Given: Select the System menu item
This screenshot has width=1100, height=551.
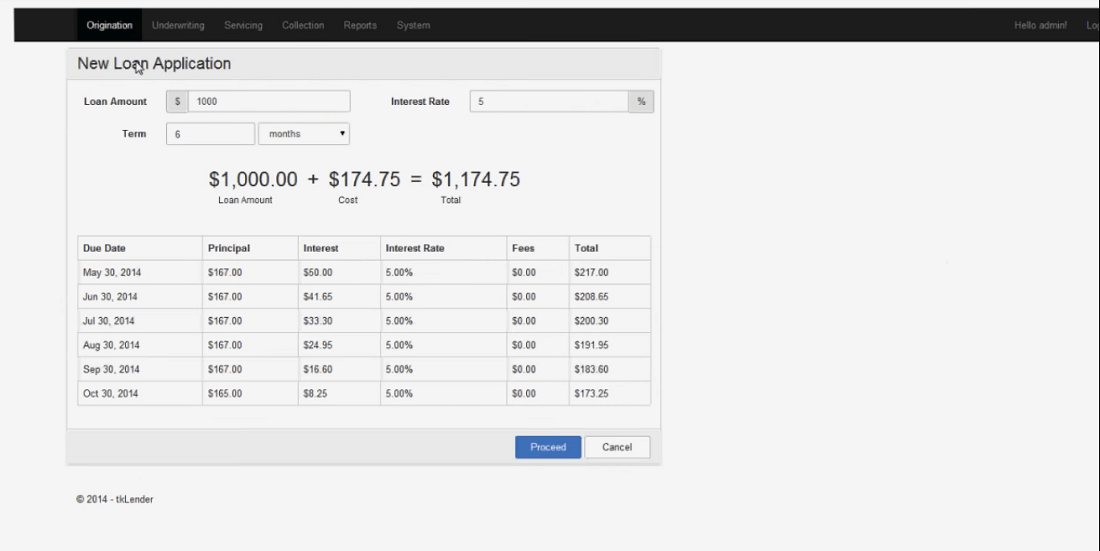Looking at the screenshot, I should (x=413, y=25).
